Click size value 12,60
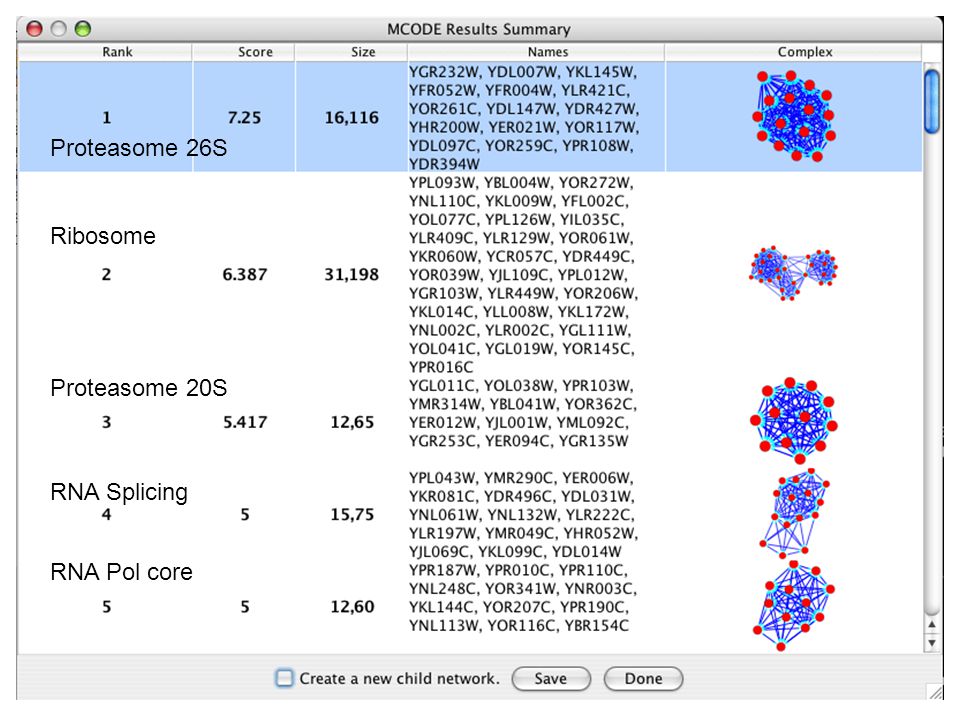This screenshot has width=960, height=720. [351, 607]
